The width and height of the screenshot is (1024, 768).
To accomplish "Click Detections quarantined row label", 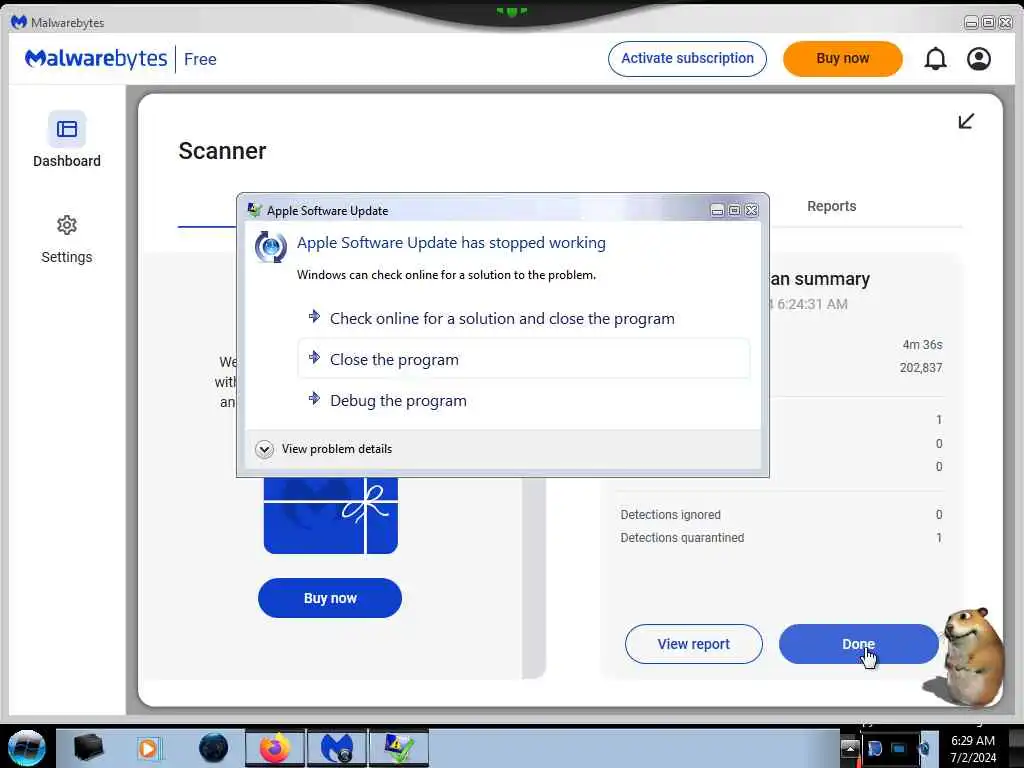I will pos(682,537).
